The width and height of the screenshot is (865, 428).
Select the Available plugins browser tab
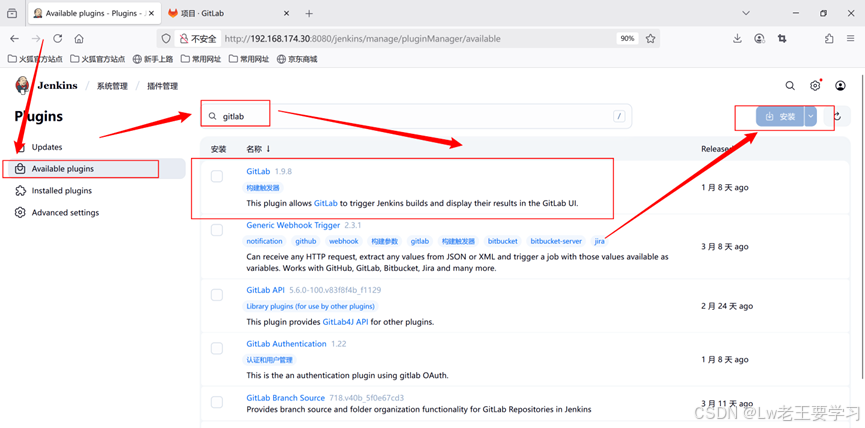[93, 13]
